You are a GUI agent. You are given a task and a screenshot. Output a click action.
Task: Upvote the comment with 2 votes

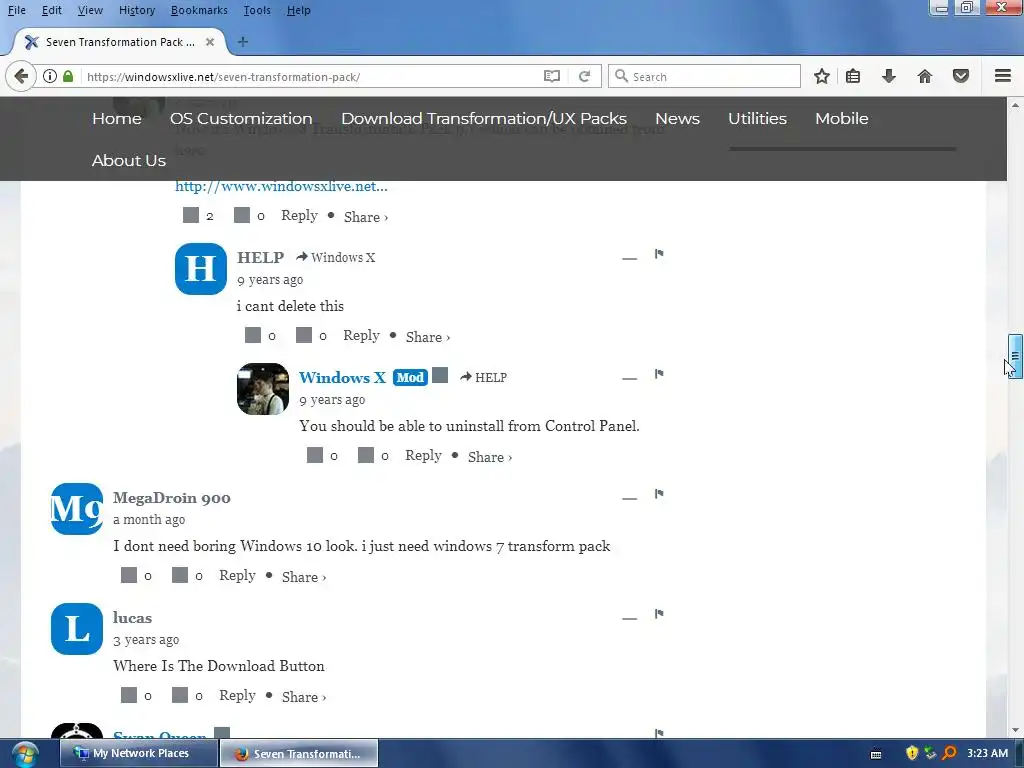click(x=191, y=215)
